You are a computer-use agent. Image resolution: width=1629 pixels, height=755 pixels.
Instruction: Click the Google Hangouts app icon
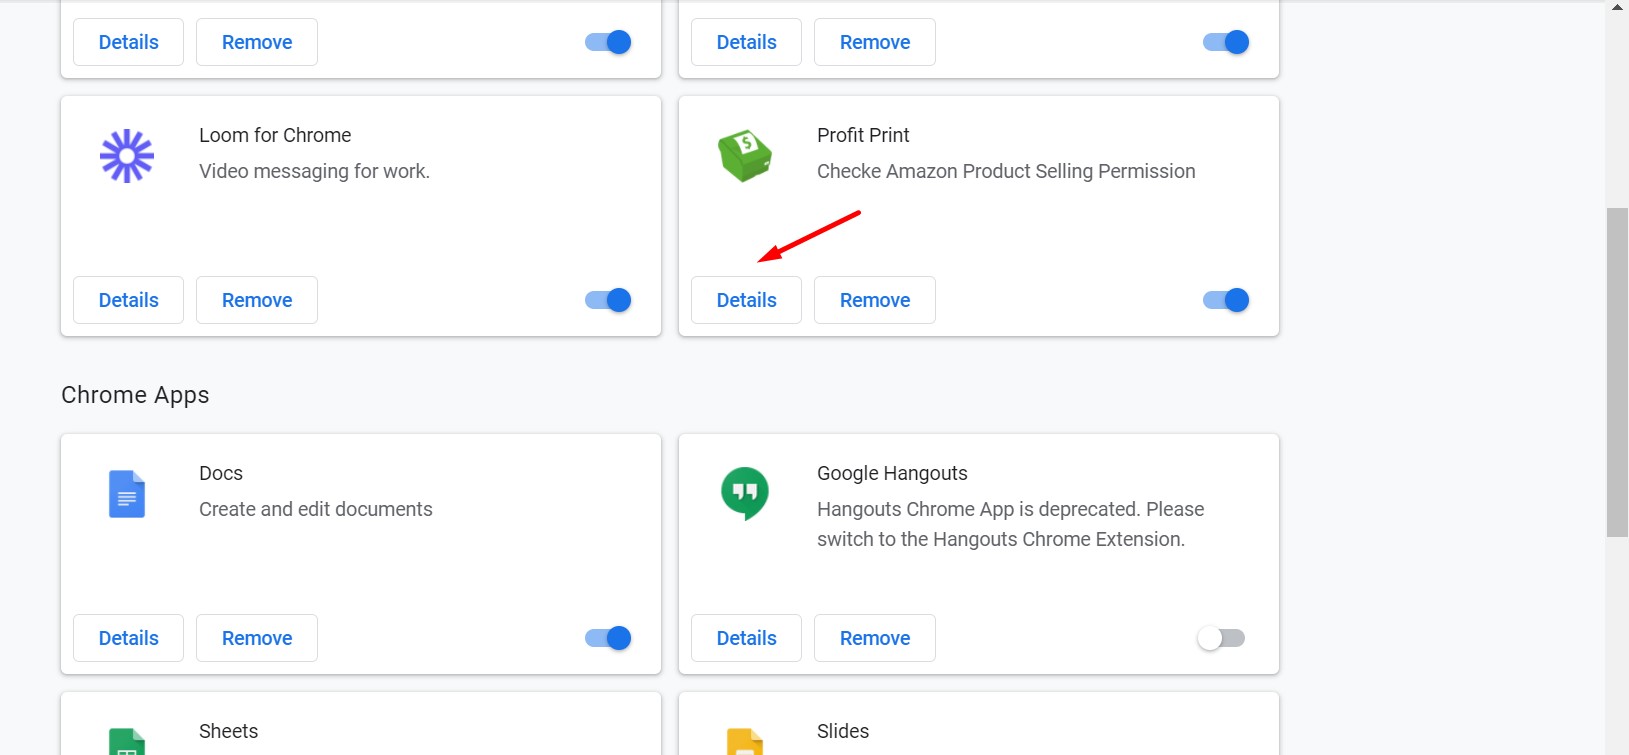[x=745, y=494]
